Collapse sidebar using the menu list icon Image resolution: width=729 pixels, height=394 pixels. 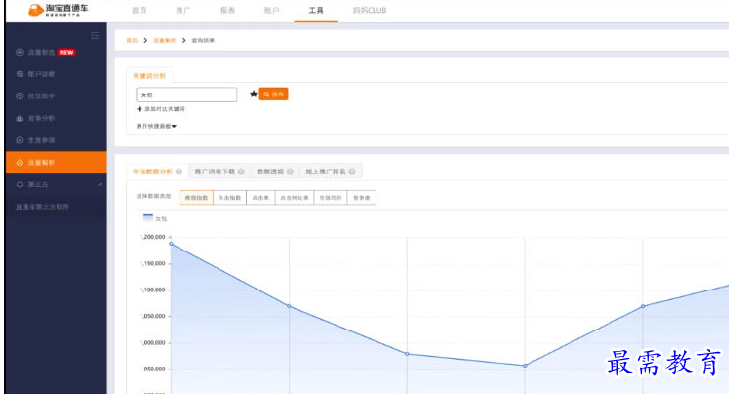pyautogui.click(x=95, y=35)
